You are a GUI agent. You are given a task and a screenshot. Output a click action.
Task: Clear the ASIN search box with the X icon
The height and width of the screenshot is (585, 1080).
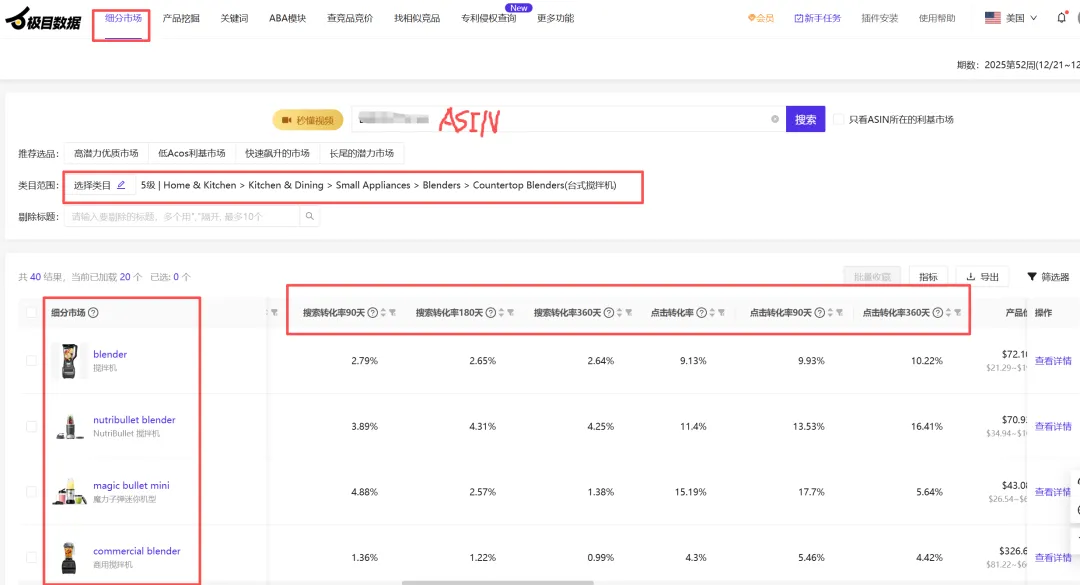coord(774,119)
